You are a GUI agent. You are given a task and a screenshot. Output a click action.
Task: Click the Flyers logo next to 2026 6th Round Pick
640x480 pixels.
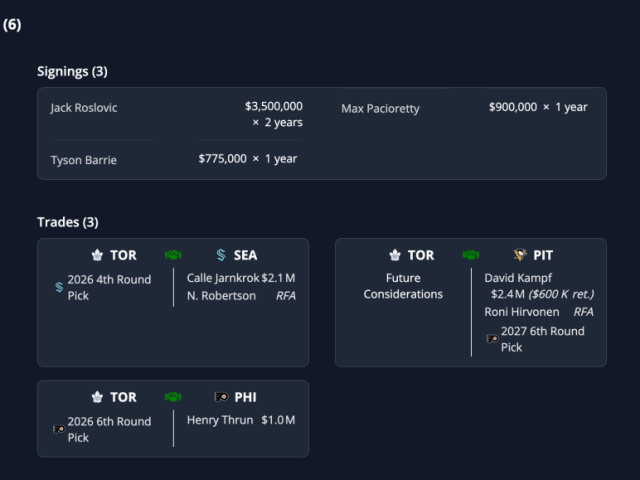click(59, 429)
